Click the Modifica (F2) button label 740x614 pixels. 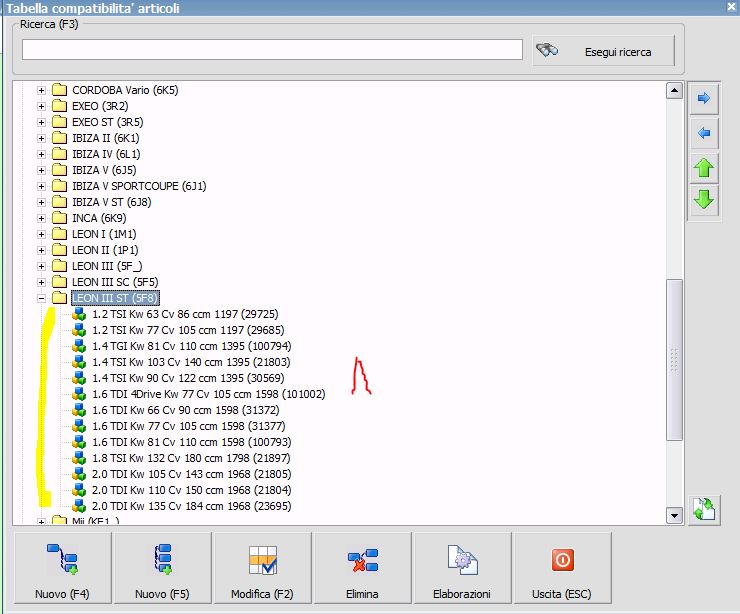262,594
